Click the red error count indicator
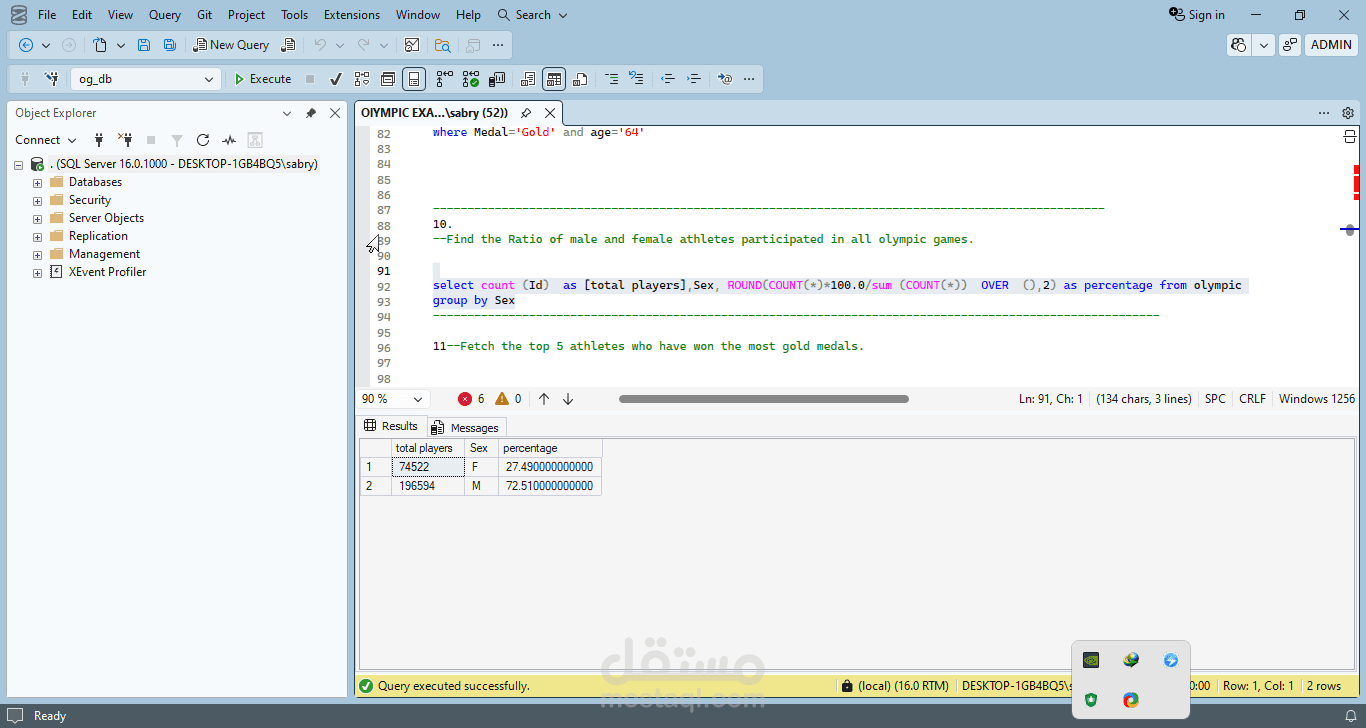Image resolution: width=1366 pixels, height=728 pixels. pos(471,399)
